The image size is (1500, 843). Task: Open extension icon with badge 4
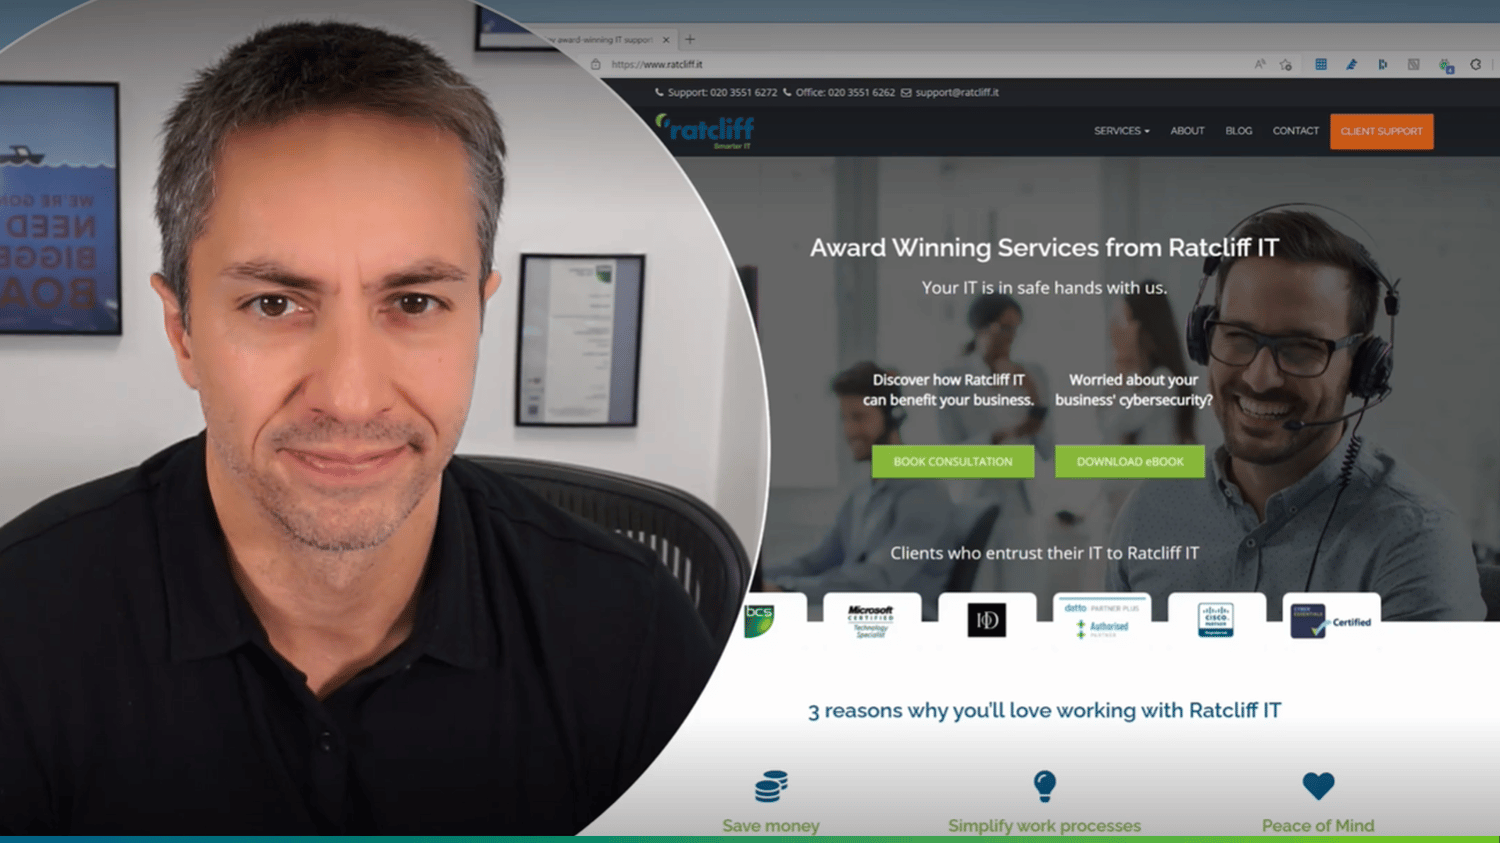1446,65
